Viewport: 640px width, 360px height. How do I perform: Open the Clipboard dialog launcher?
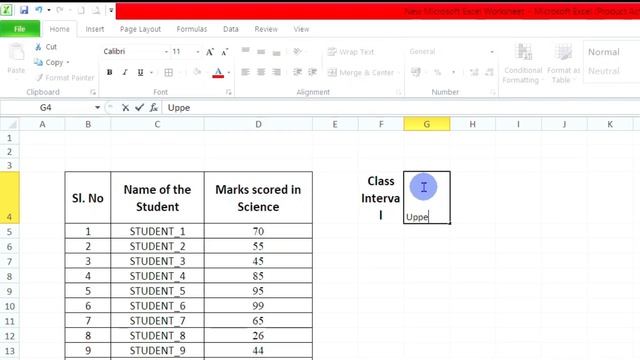(x=93, y=93)
